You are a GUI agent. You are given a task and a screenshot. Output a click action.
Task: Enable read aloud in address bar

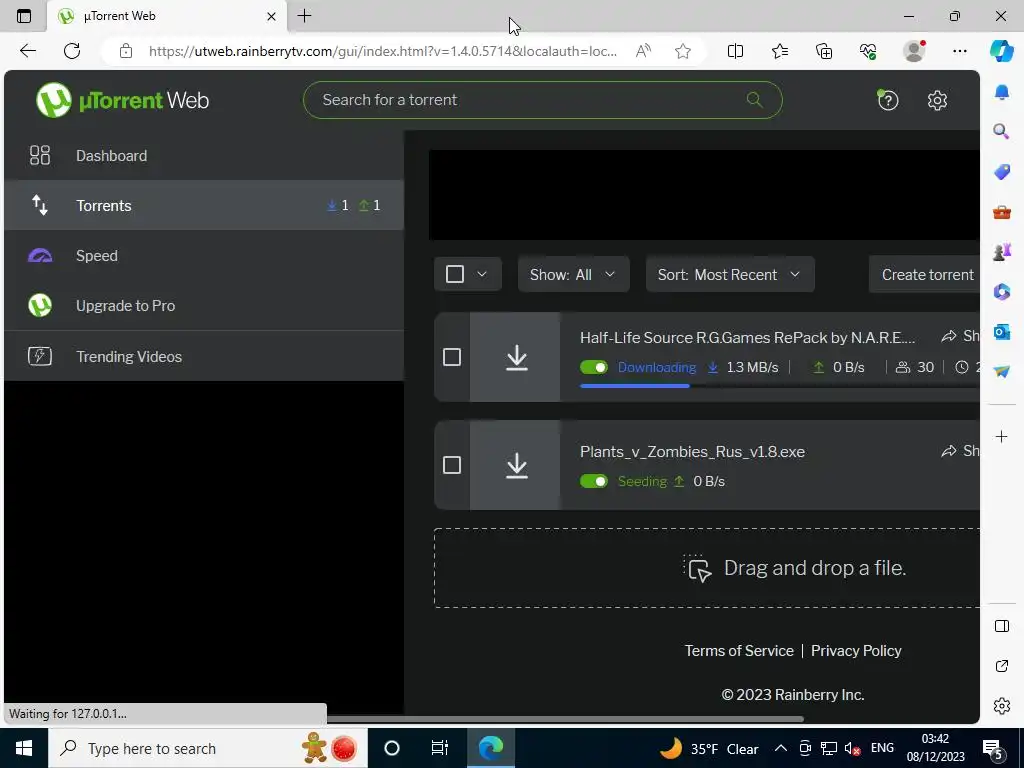point(643,51)
